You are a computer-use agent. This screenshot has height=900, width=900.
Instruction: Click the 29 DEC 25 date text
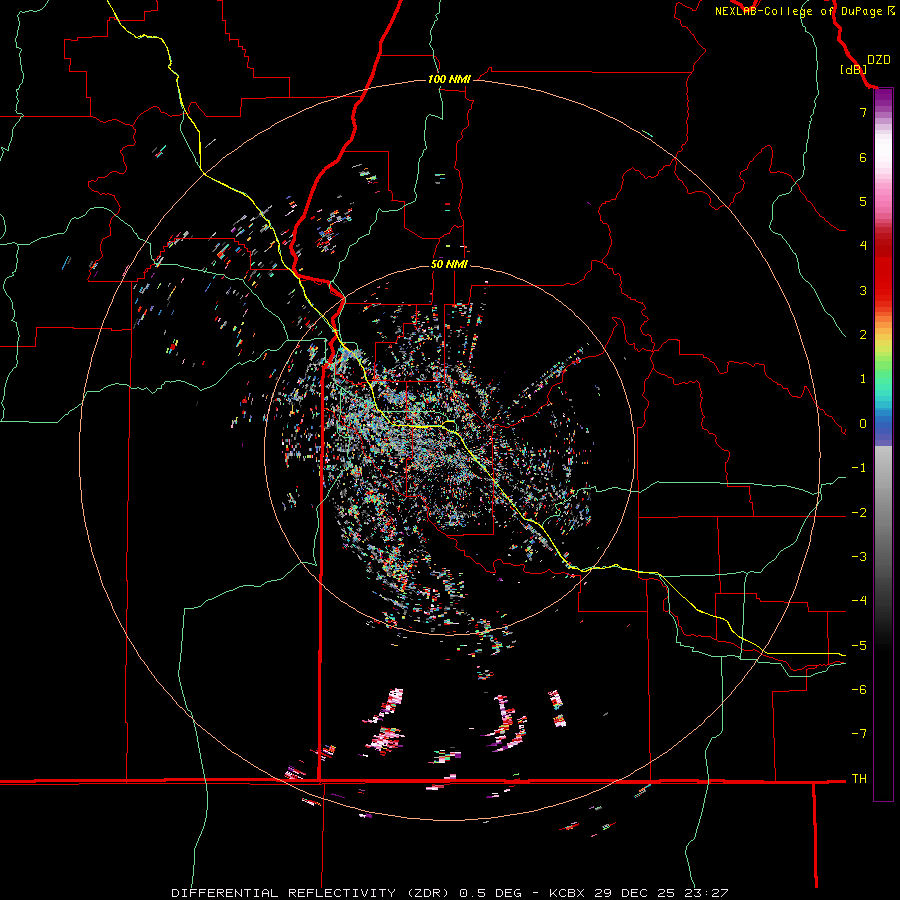click(635, 893)
